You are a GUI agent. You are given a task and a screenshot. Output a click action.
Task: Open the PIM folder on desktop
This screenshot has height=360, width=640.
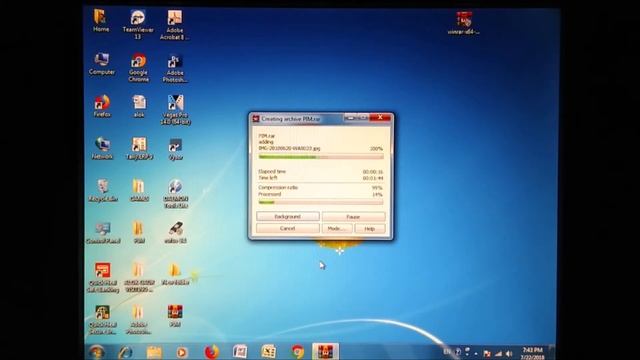point(139,233)
